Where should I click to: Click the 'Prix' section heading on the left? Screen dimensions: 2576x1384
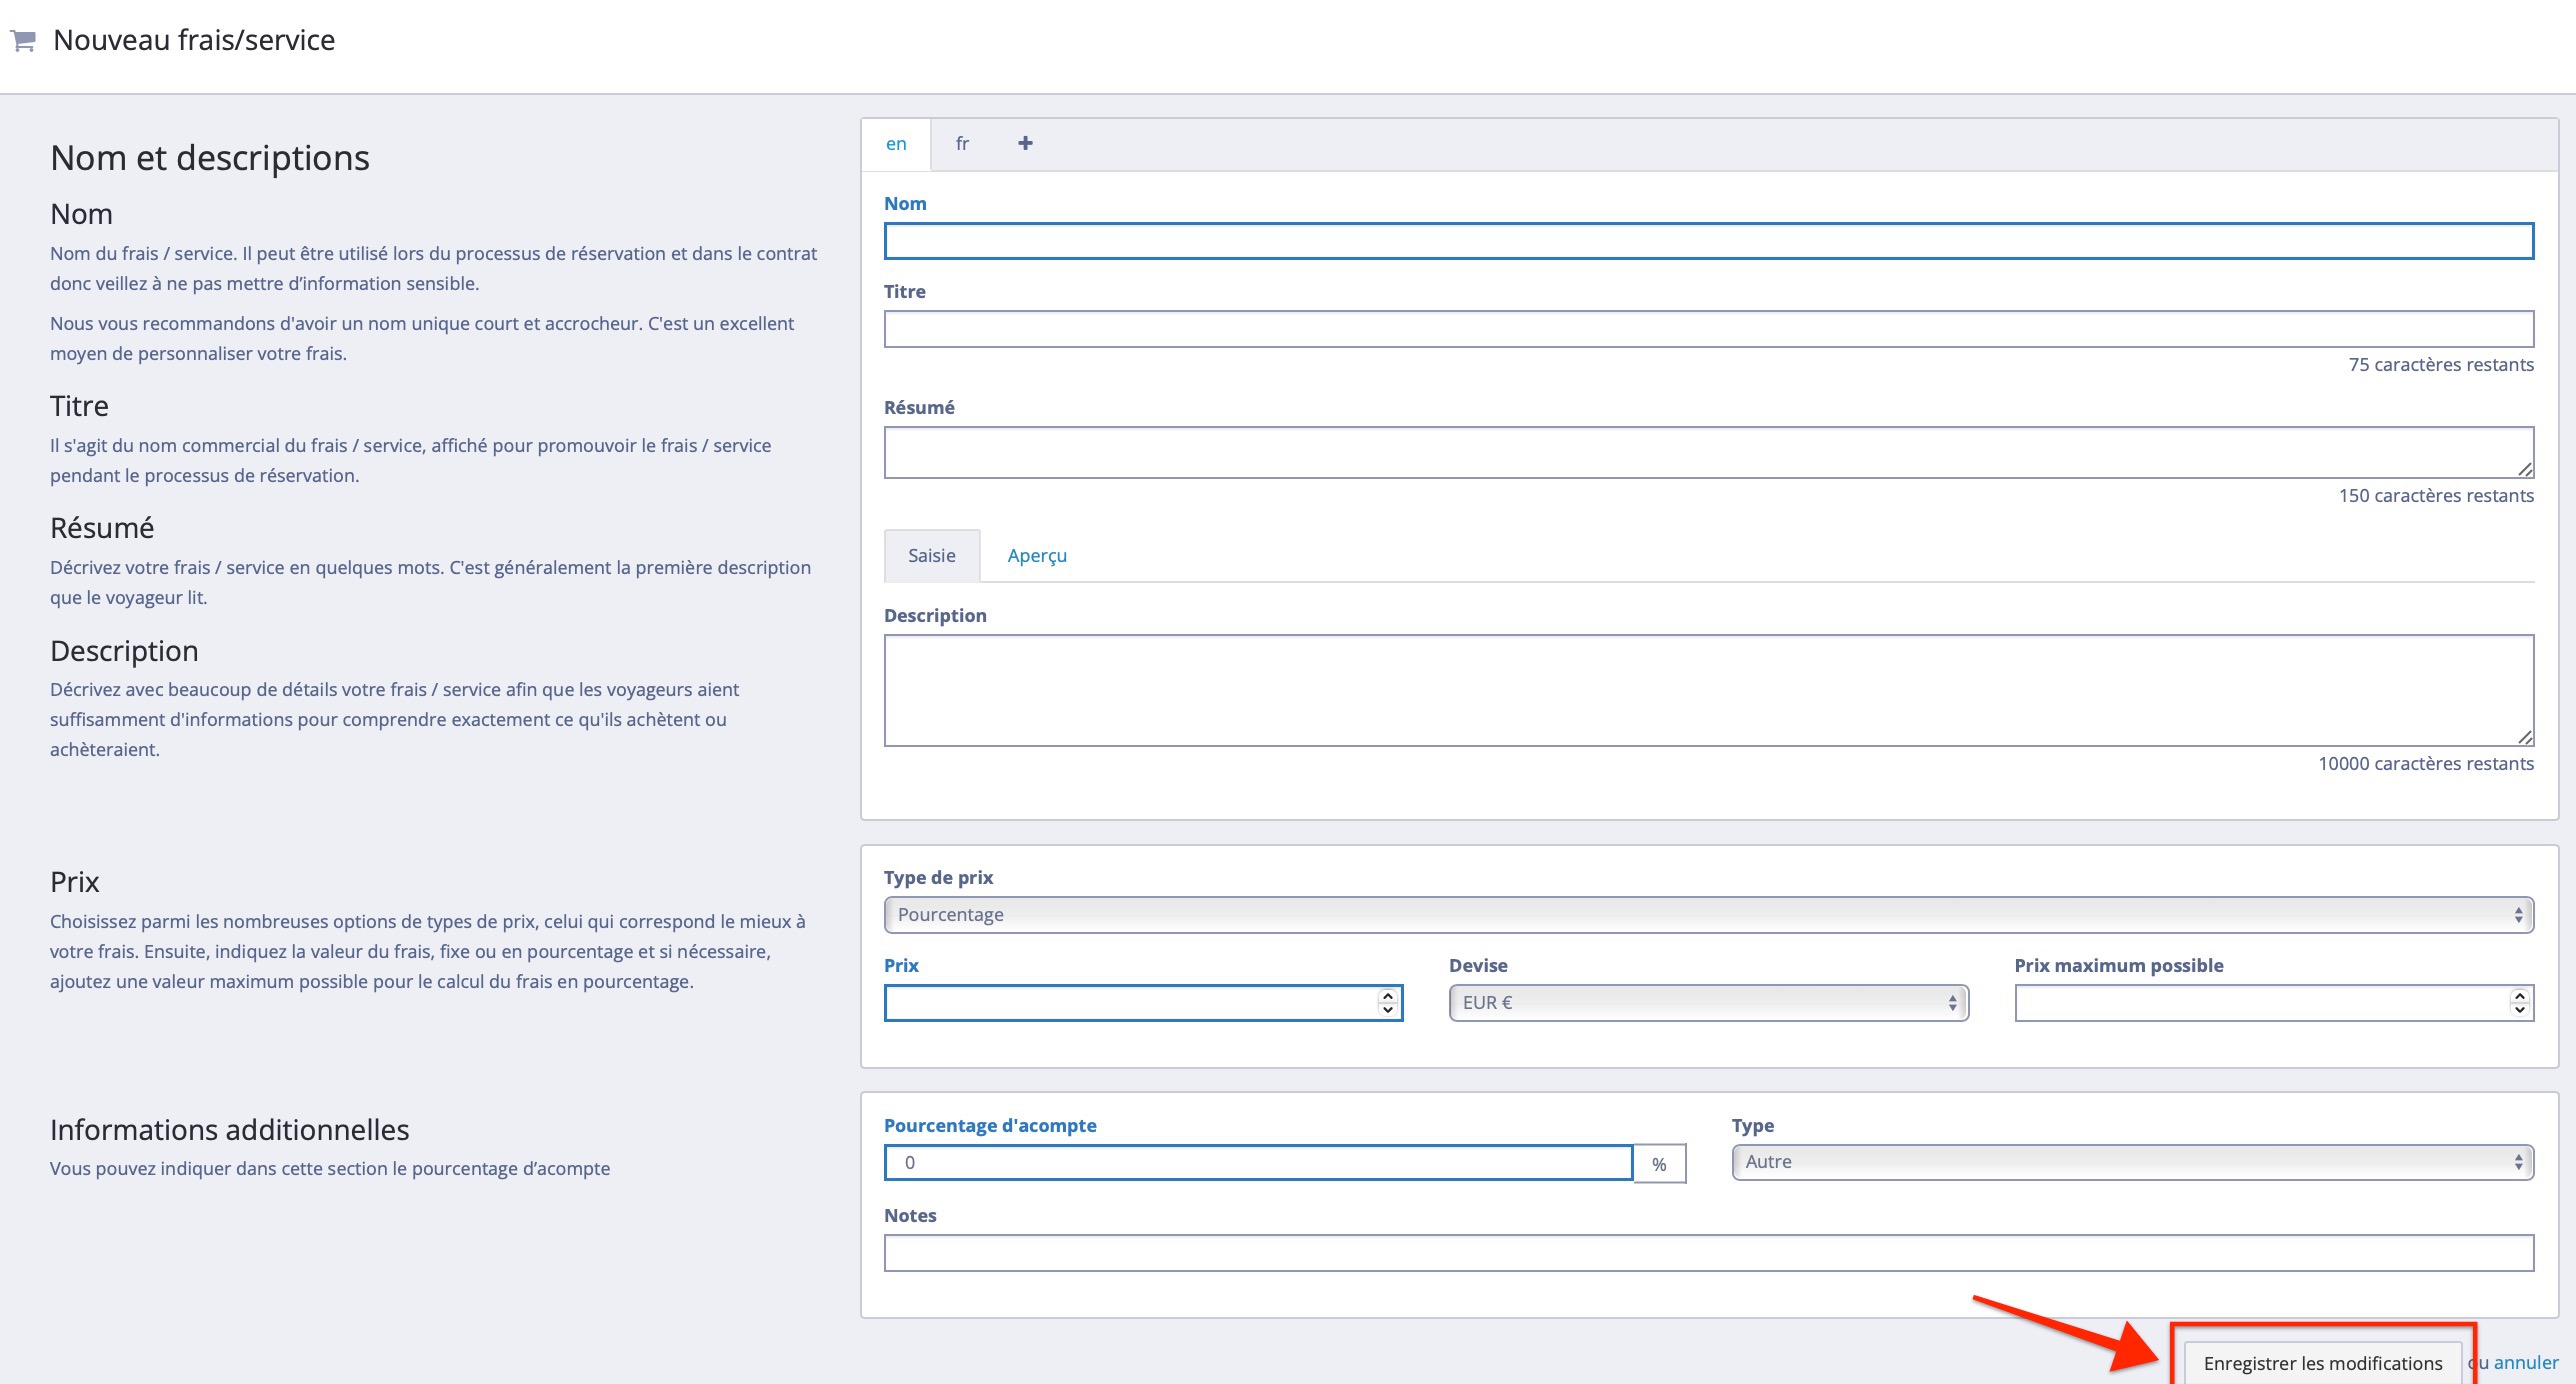pyautogui.click(x=75, y=882)
